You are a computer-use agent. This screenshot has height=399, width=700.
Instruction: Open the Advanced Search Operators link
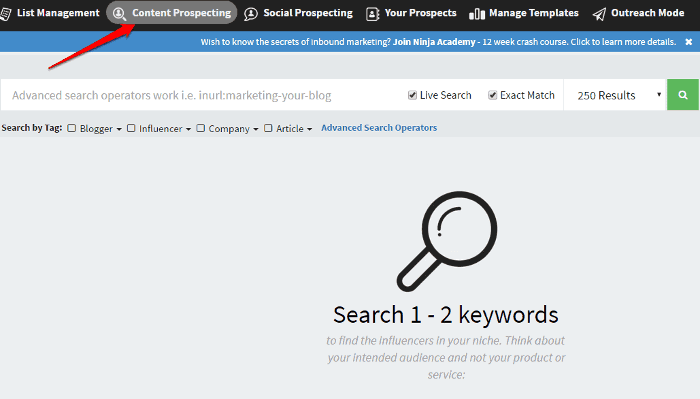point(379,128)
